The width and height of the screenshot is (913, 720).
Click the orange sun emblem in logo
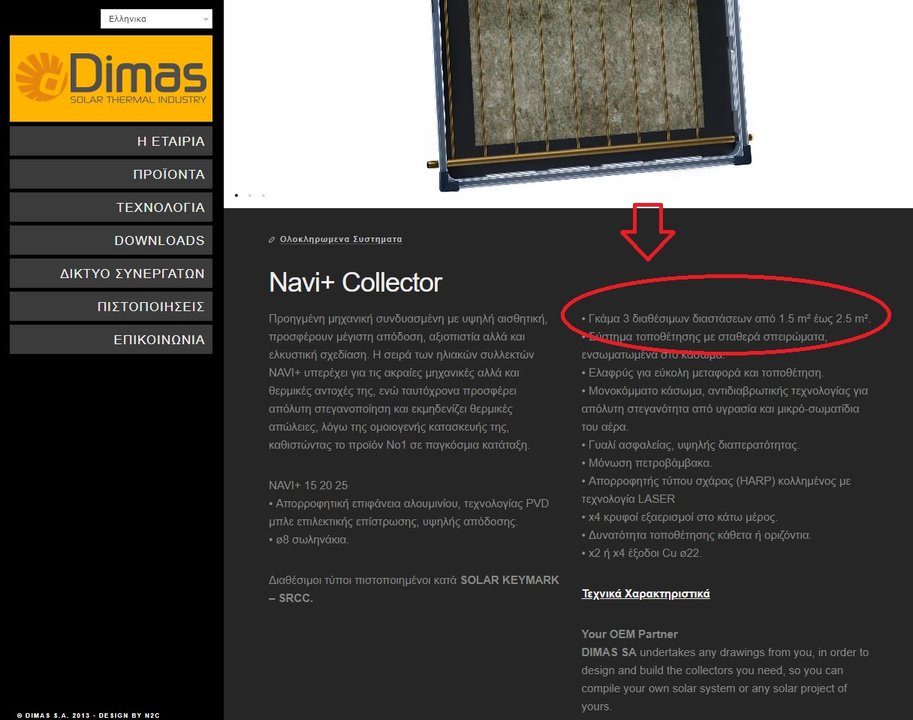pyautogui.click(x=40, y=77)
